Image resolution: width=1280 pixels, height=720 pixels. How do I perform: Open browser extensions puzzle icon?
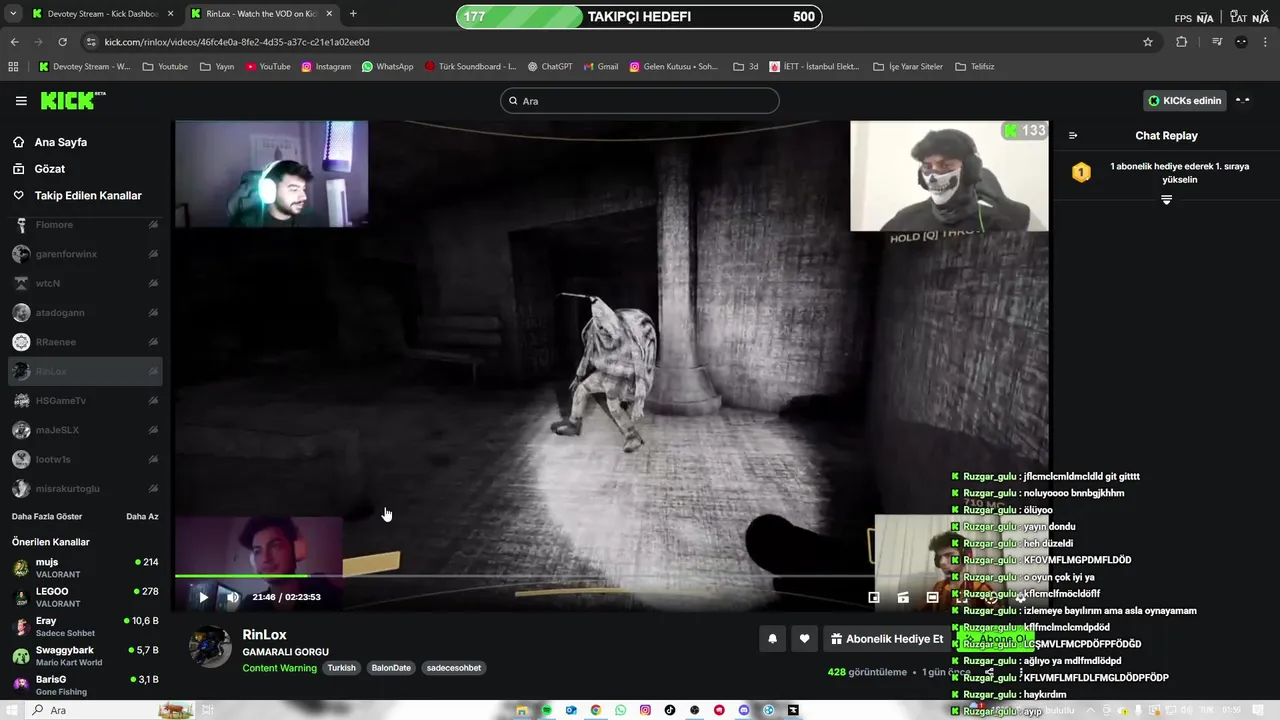(x=1181, y=42)
